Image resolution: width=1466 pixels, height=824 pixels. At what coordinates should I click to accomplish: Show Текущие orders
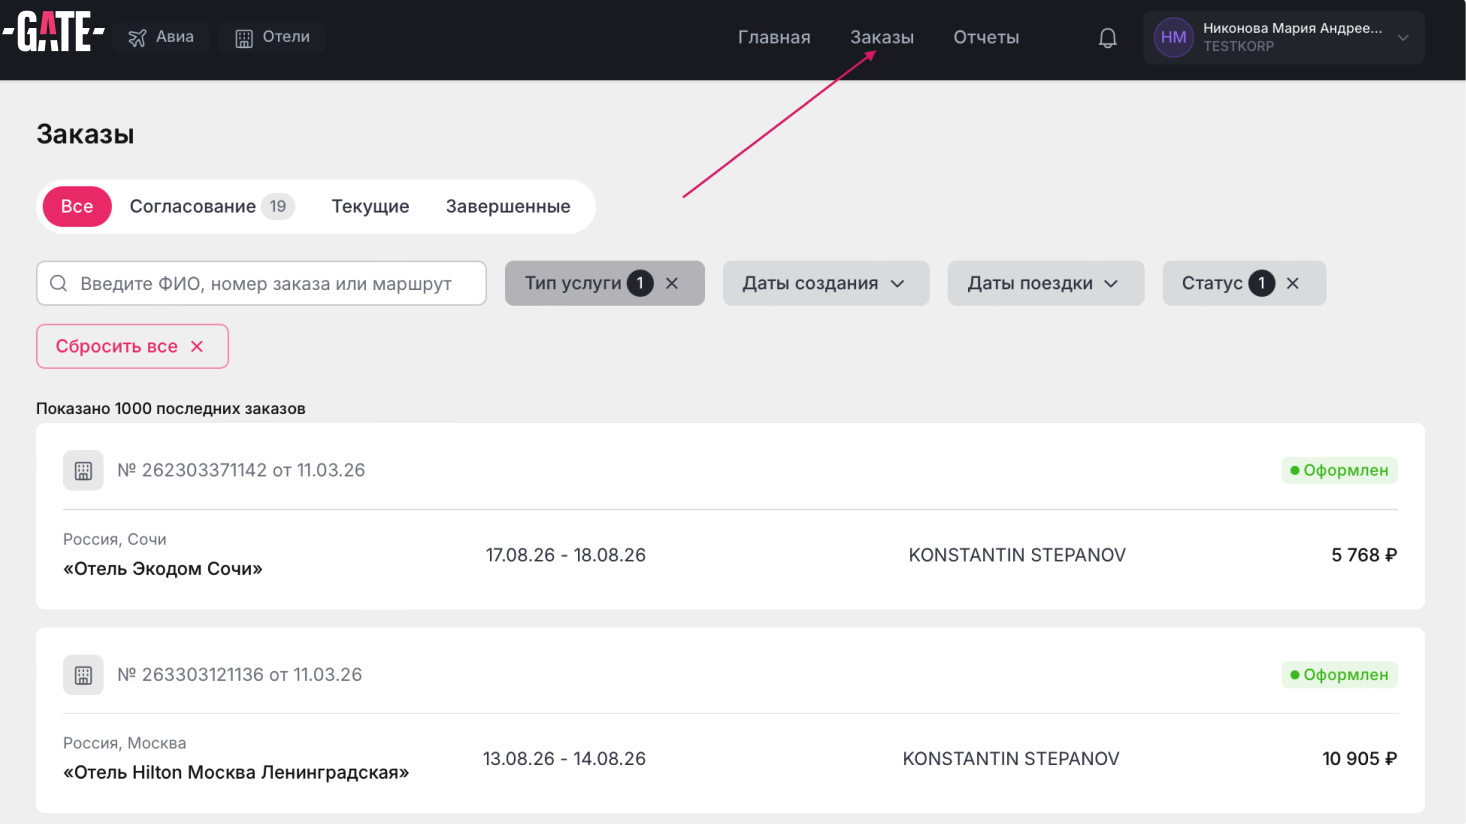370,207
